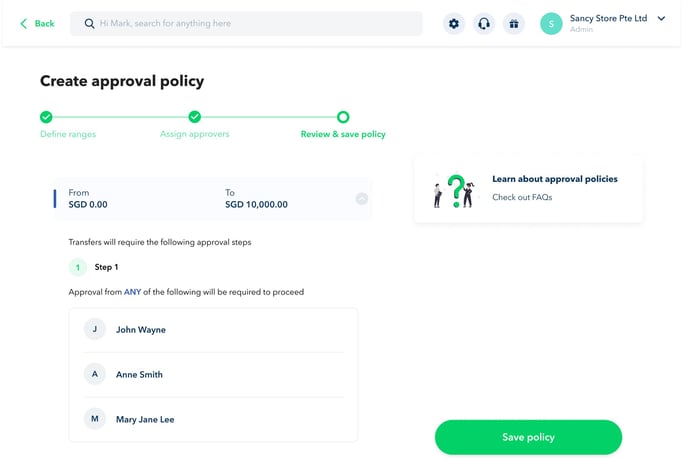Click Mary Jane Lee's avatar initial
Screen dimensions: 683x460
click(x=95, y=419)
